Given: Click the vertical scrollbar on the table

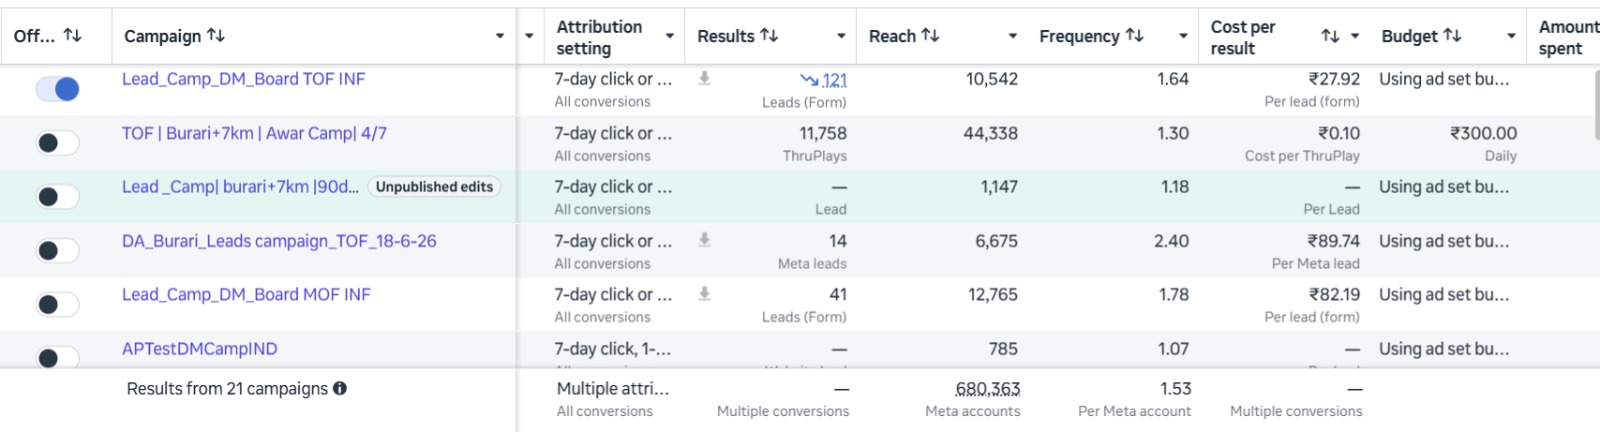Looking at the screenshot, I should tap(1596, 105).
